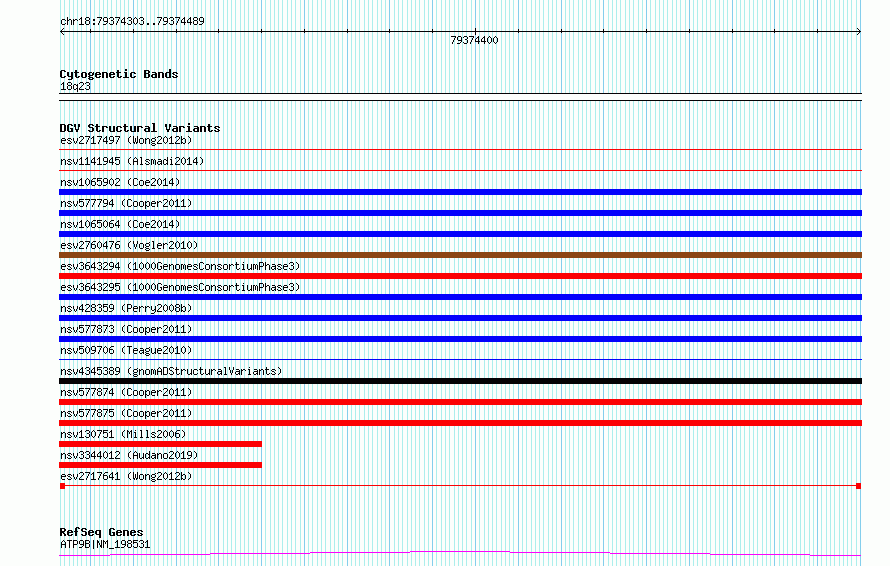Viewport: 890px width, 566px height.
Task: Click the magenta ATP9B gene track line
Action: pos(460,553)
